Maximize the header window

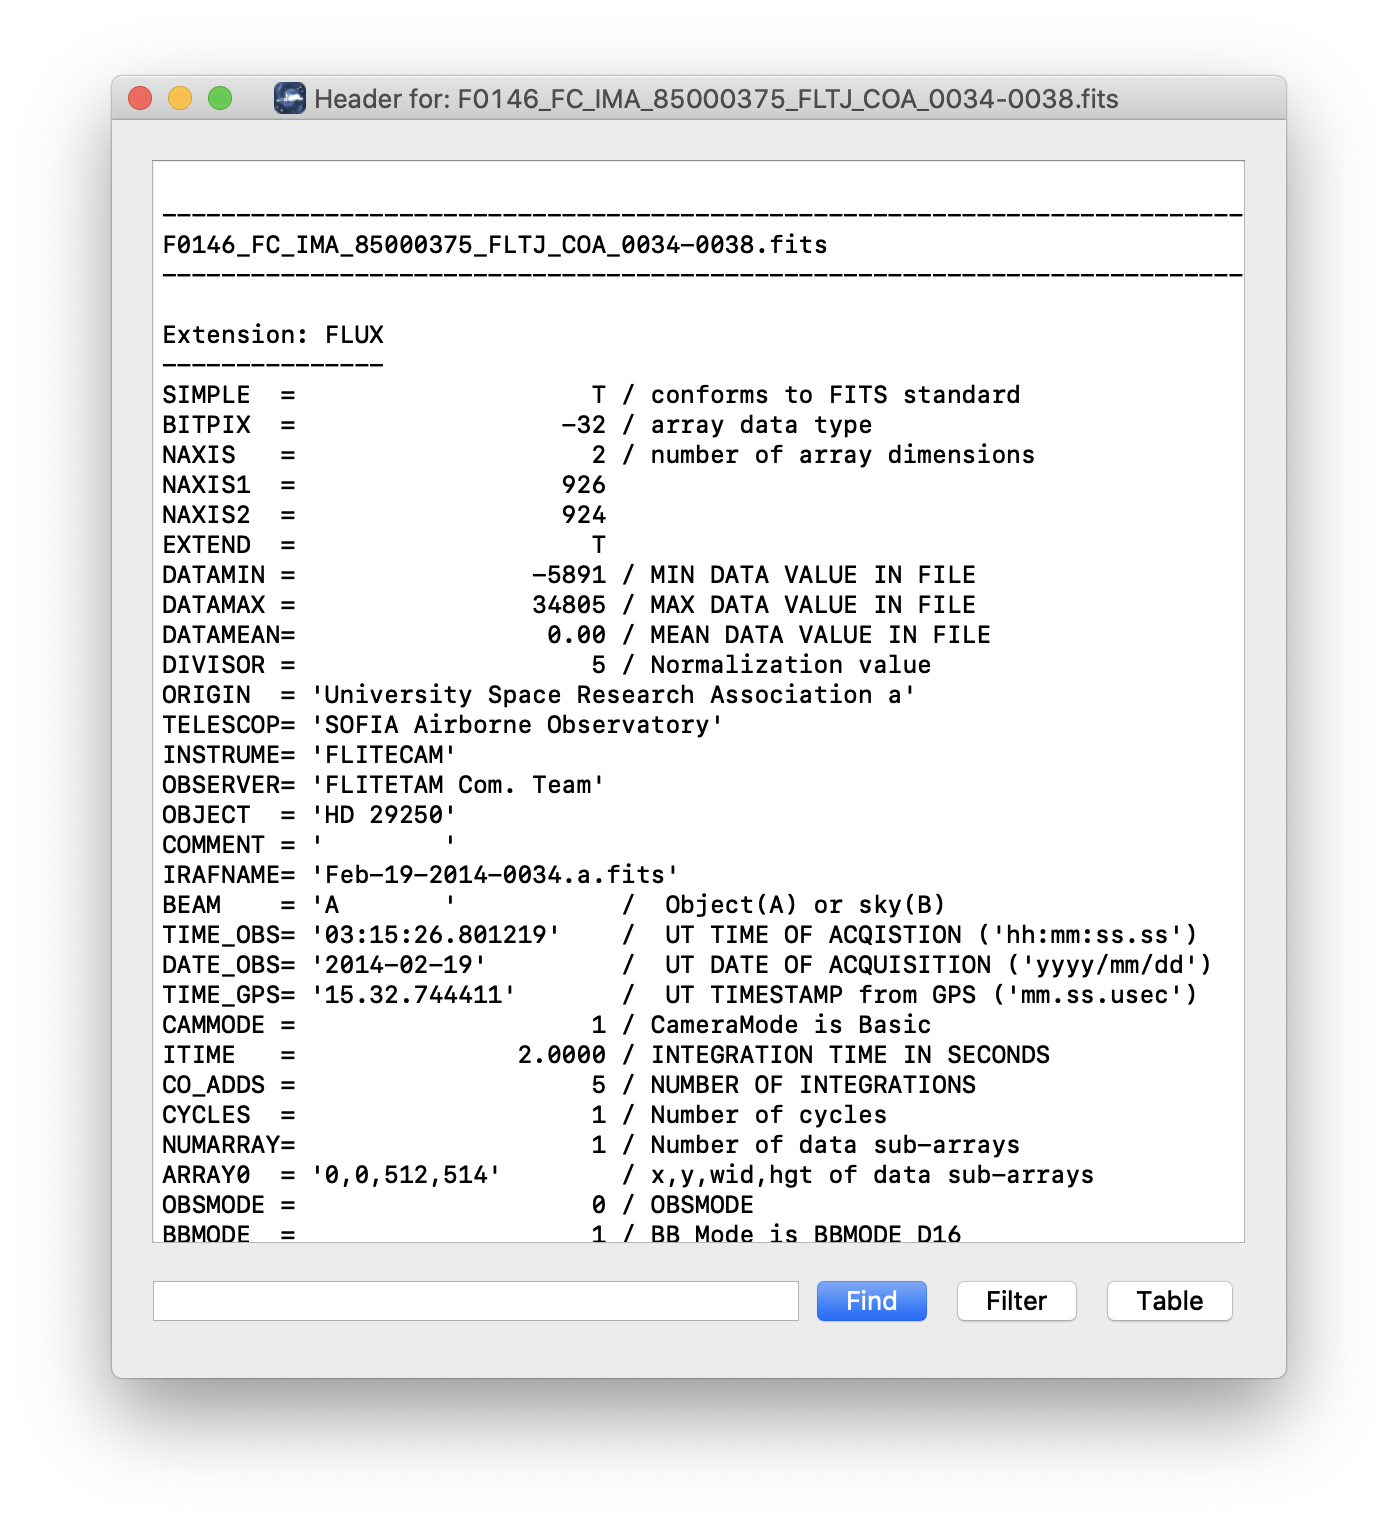[x=218, y=99]
